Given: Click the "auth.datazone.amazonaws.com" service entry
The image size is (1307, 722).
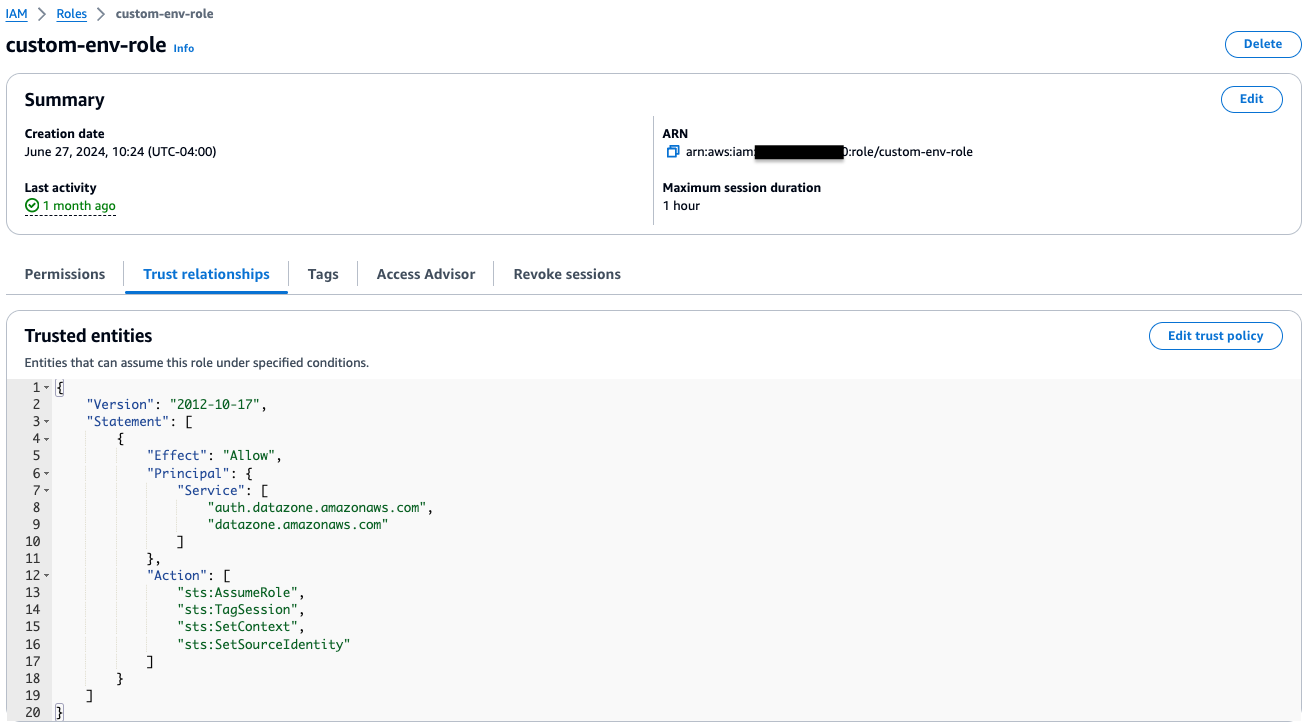Looking at the screenshot, I should pyautogui.click(x=320, y=507).
